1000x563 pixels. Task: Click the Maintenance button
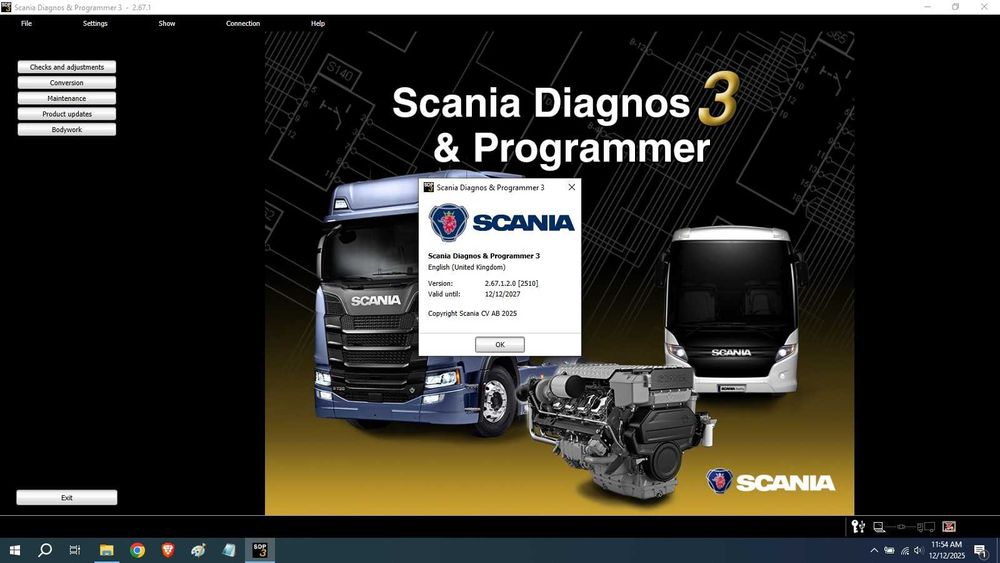(x=67, y=98)
